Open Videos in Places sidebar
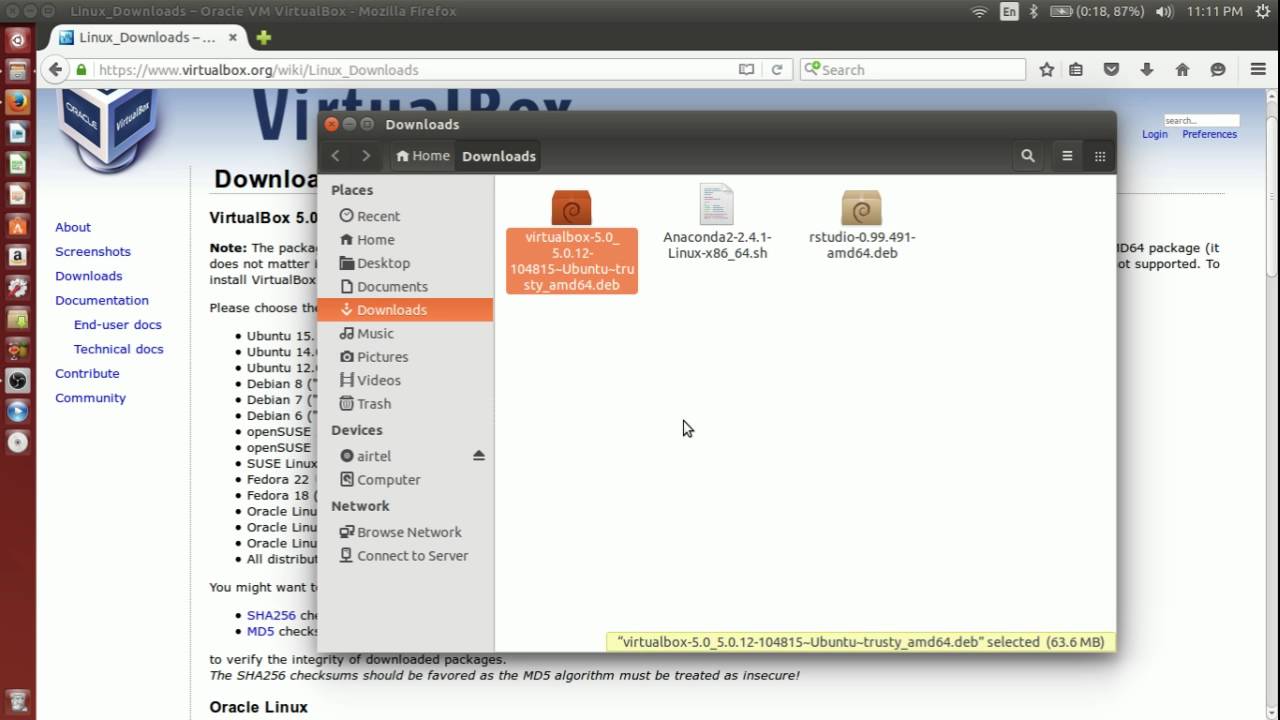 coord(405,380)
